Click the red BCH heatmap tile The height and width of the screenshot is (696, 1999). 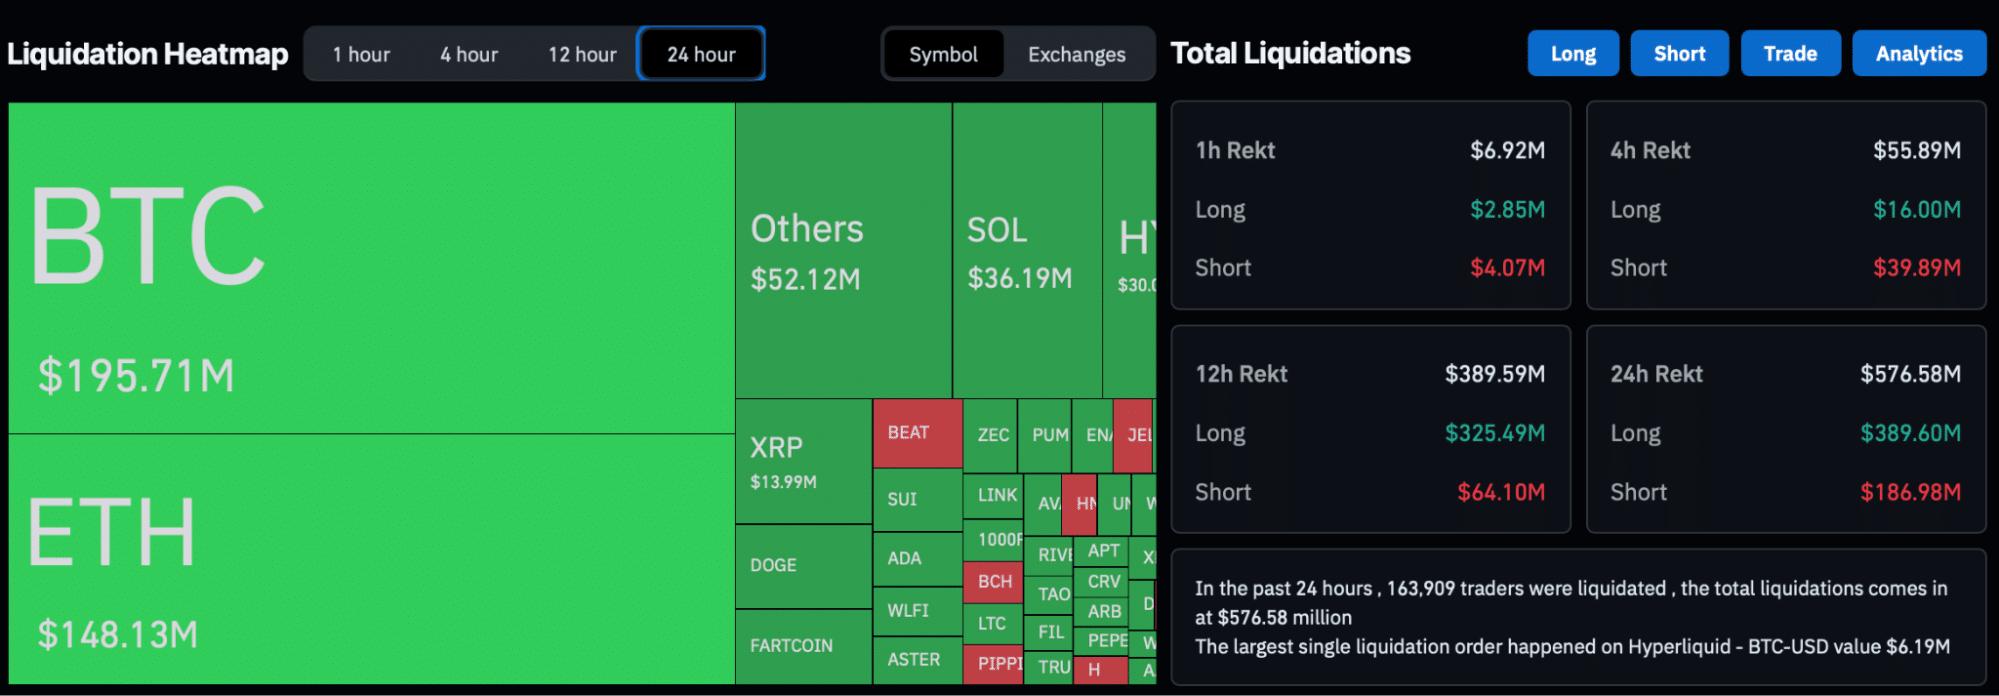(993, 582)
